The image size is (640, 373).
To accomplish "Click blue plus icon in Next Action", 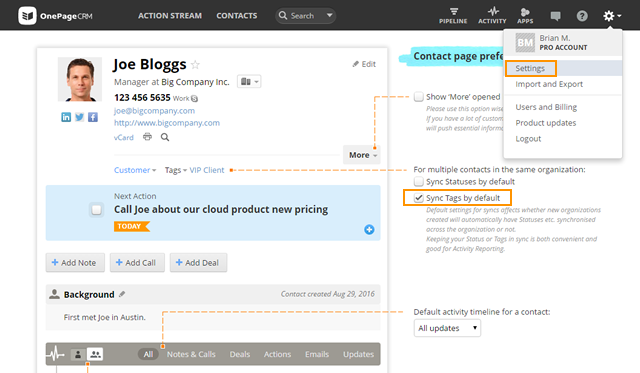I will point(369,229).
